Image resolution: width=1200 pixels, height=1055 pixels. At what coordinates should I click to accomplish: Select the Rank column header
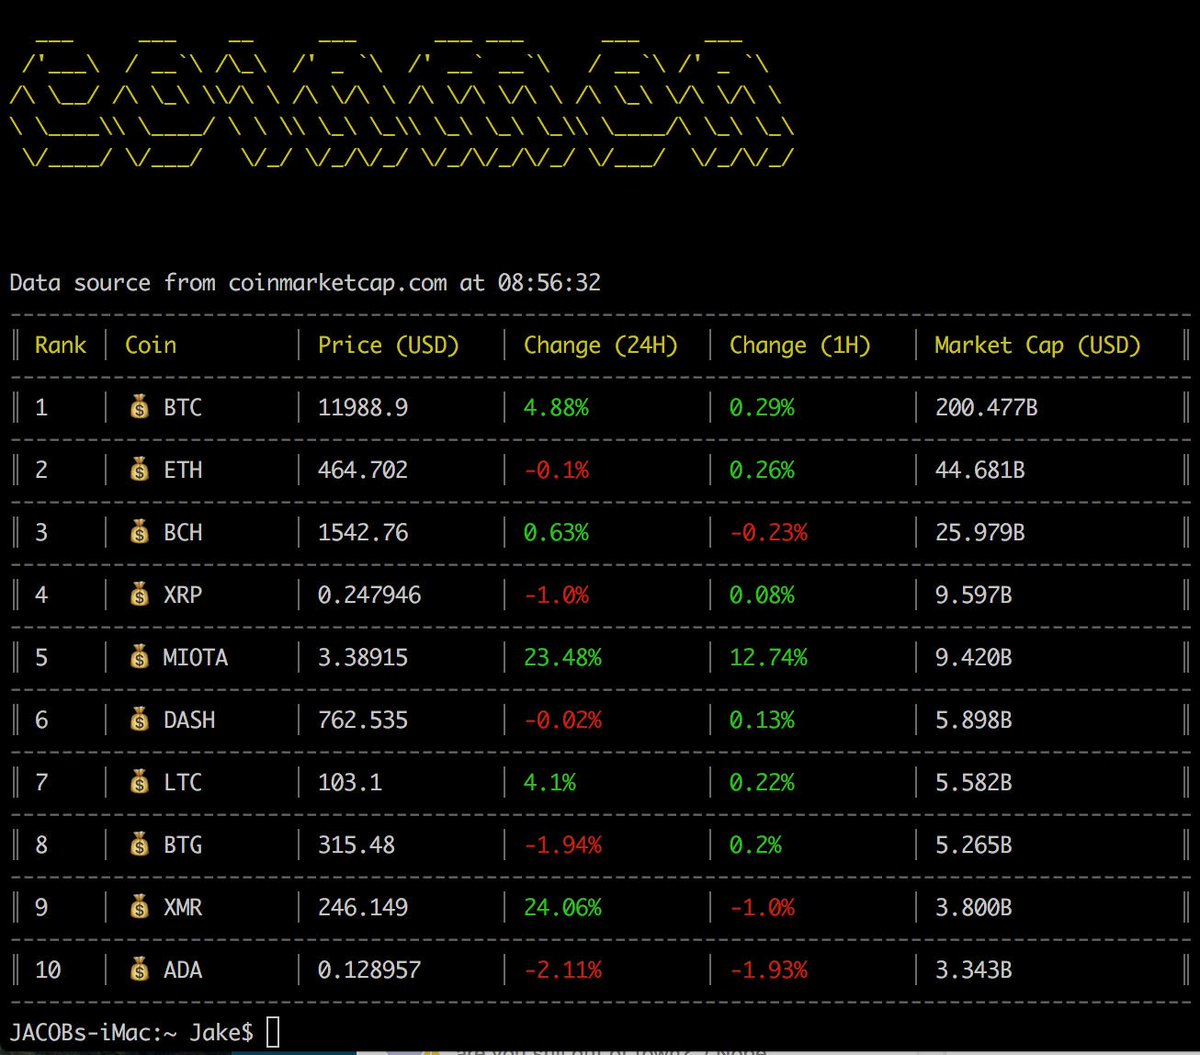(x=61, y=345)
